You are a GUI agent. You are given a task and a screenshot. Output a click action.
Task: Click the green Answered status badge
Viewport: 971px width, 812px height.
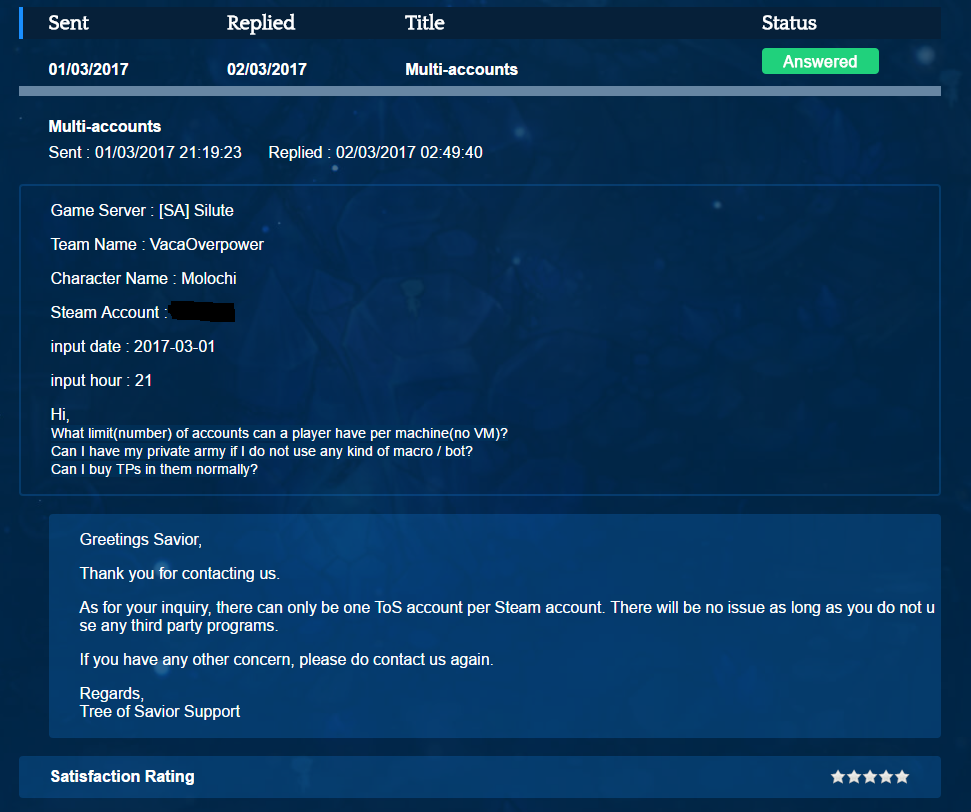[820, 61]
